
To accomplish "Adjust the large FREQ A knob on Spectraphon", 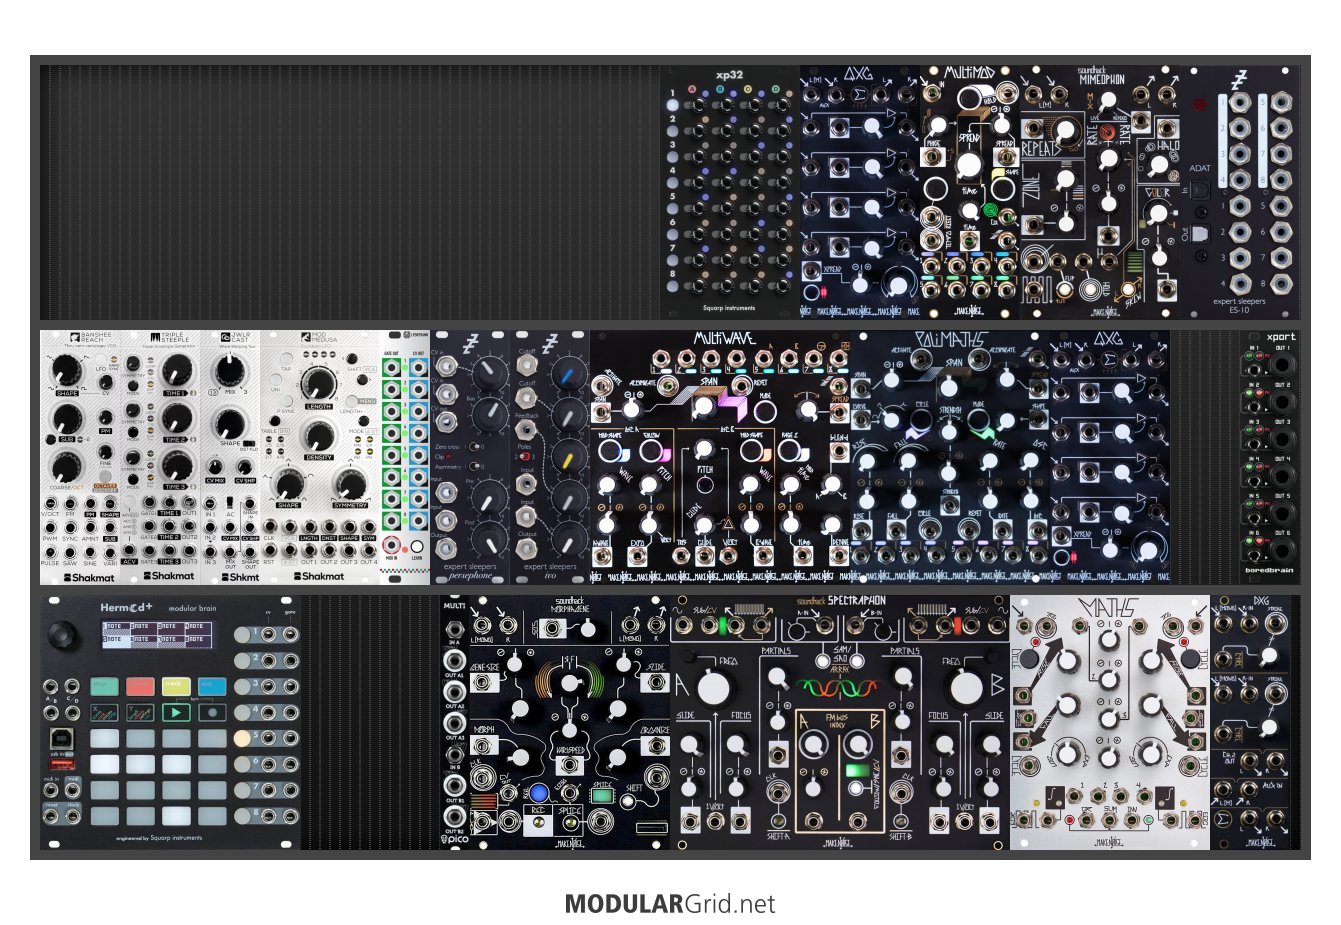I will [x=713, y=688].
